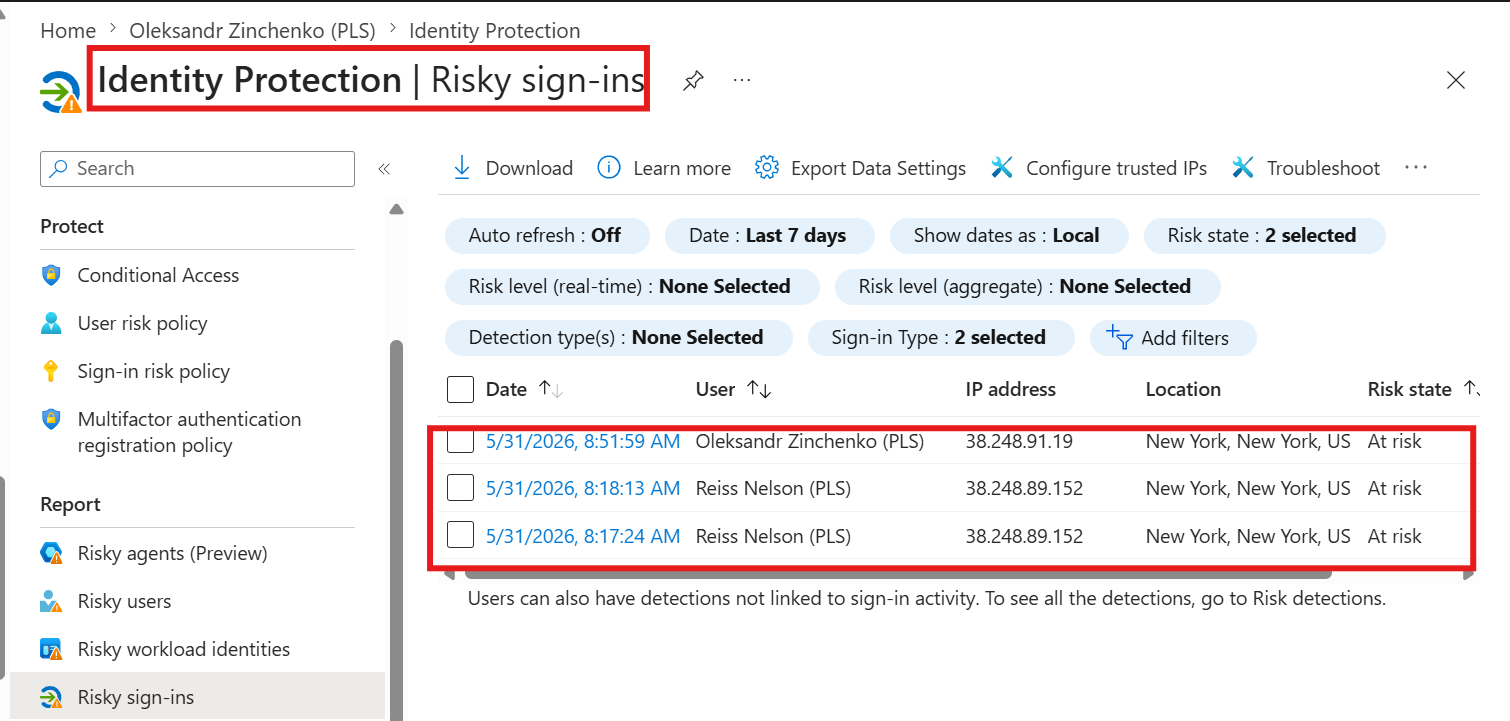The height and width of the screenshot is (721, 1510).
Task: Close the Risky sign-ins blade
Action: [1456, 80]
